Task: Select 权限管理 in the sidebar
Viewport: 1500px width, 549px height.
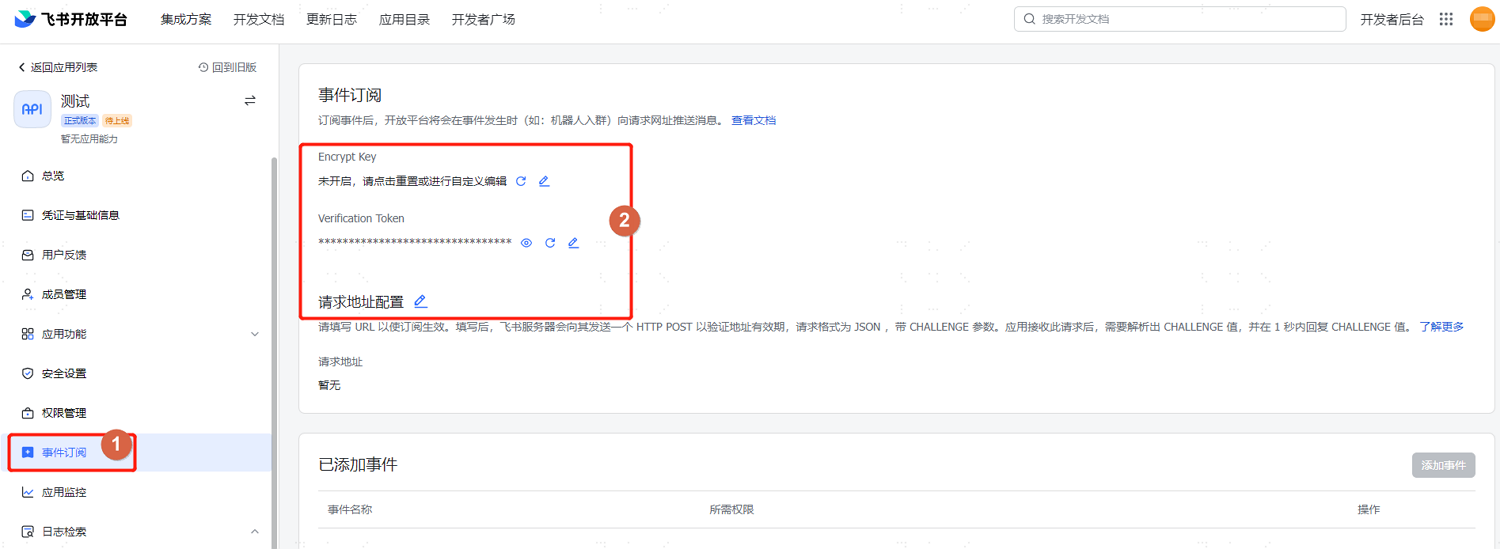Action: (64, 413)
